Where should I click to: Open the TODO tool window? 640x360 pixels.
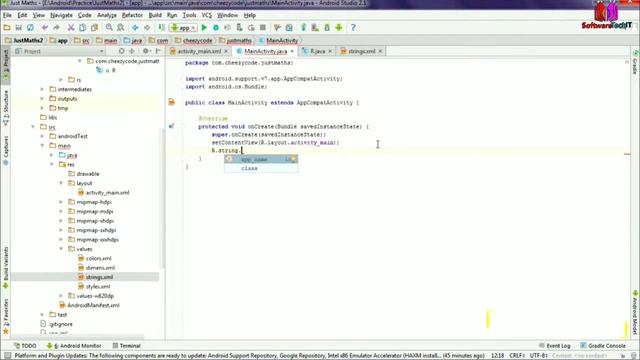click(x=25, y=346)
